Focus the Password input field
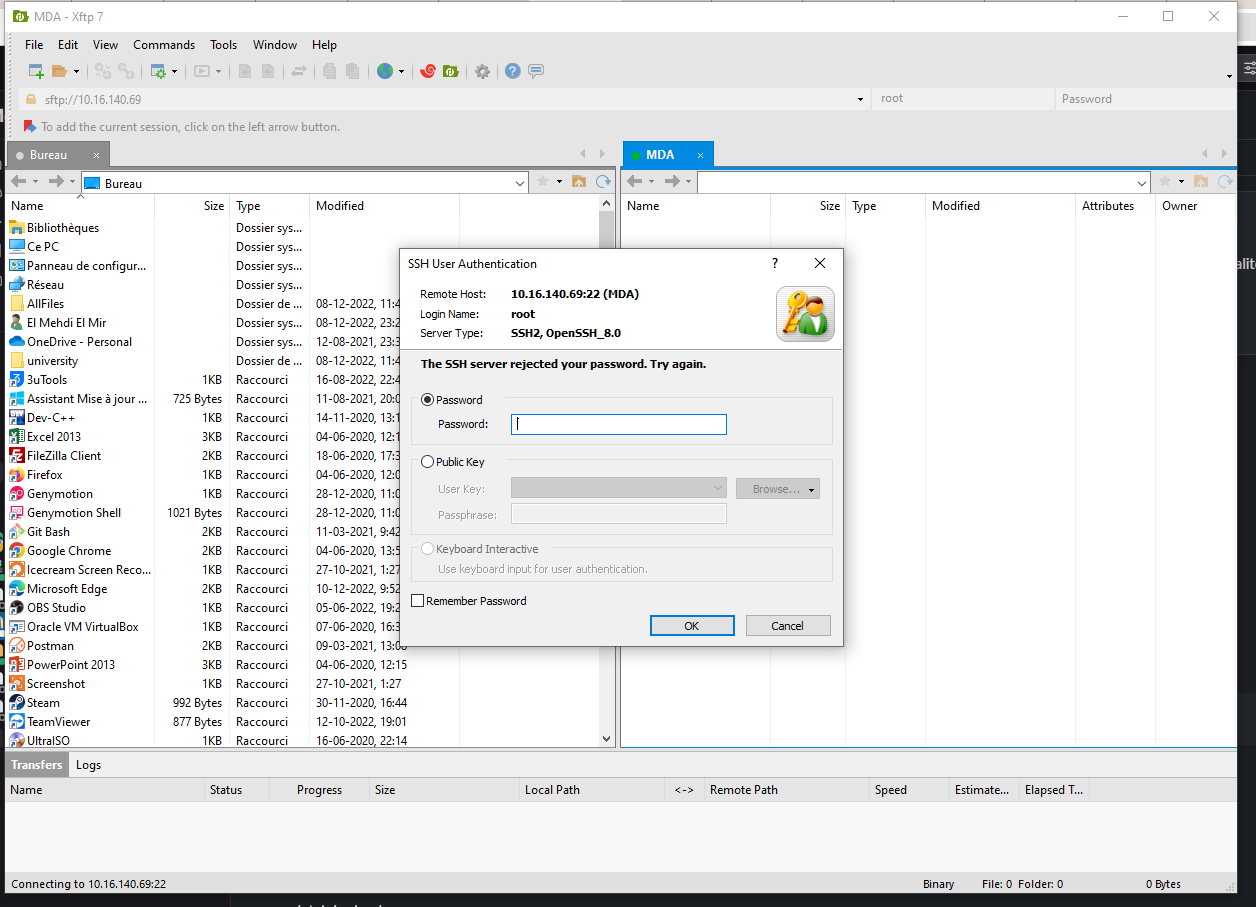Viewport: 1256px width, 907px height. pos(618,424)
